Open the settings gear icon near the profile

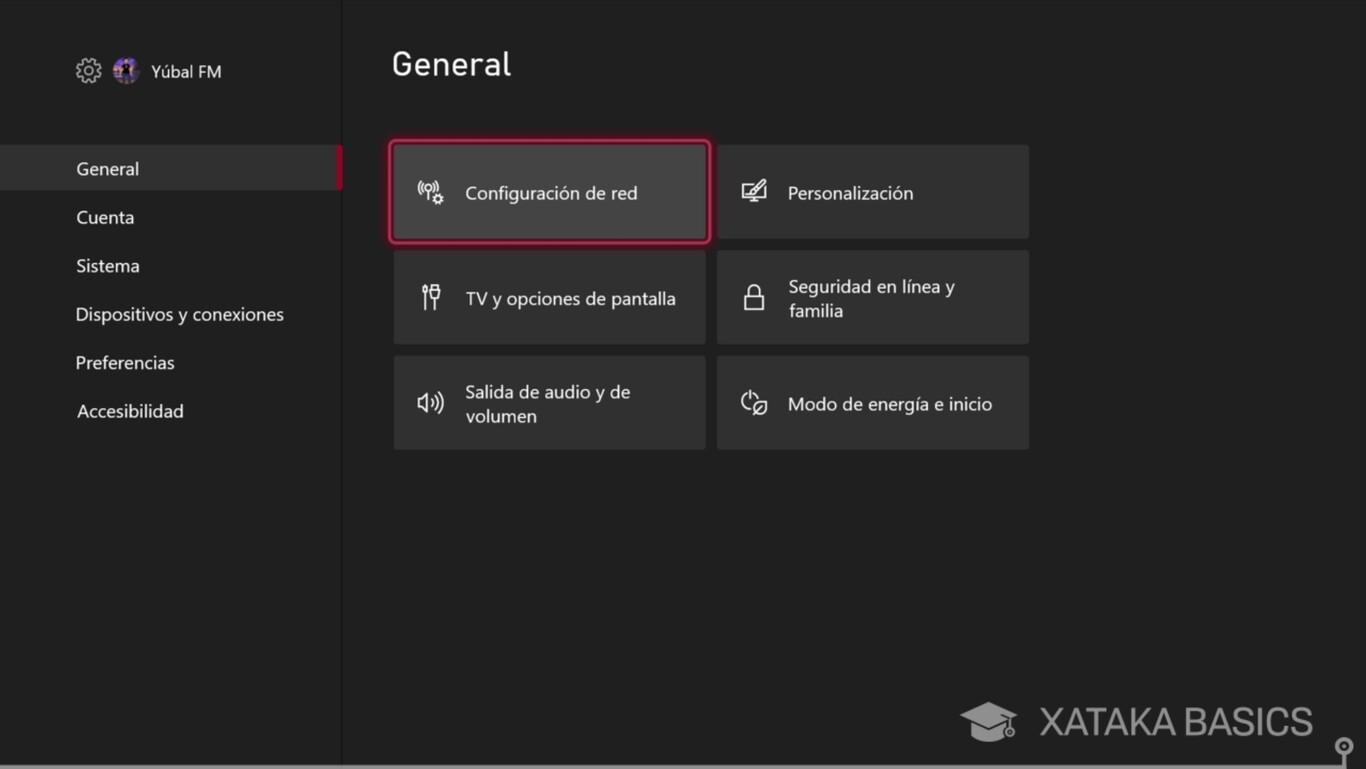88,70
